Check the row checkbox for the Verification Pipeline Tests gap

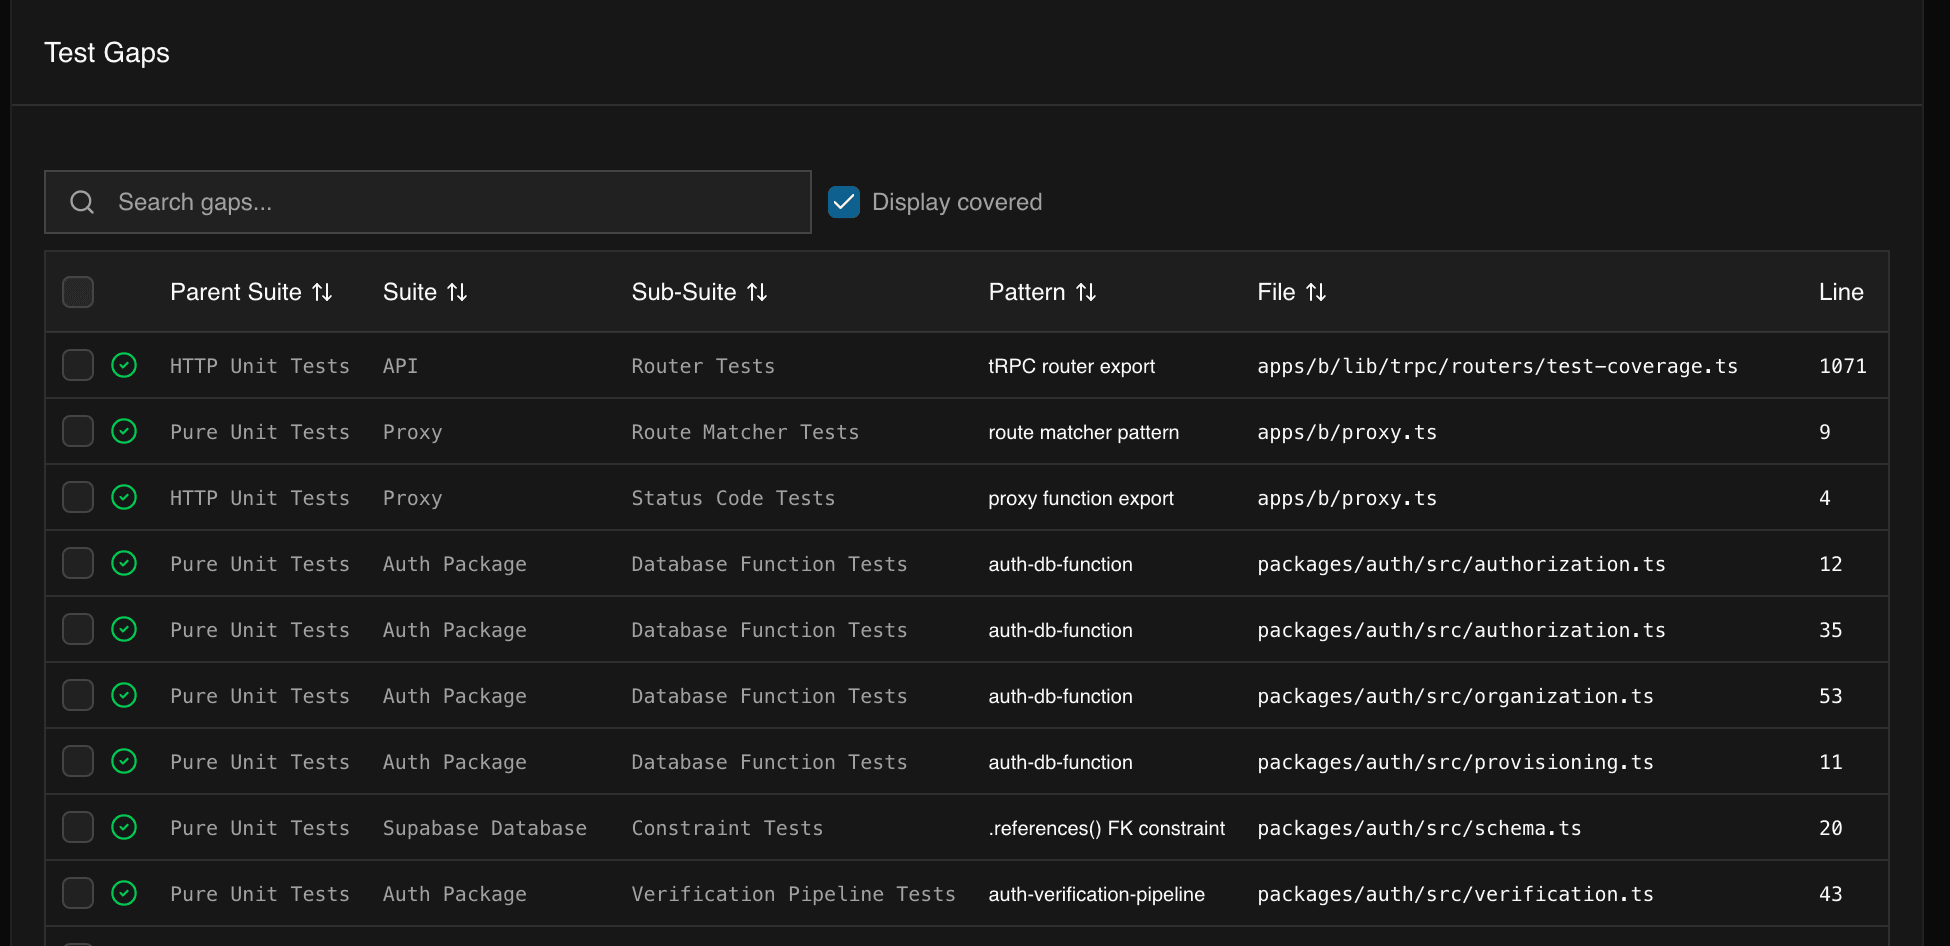77,893
